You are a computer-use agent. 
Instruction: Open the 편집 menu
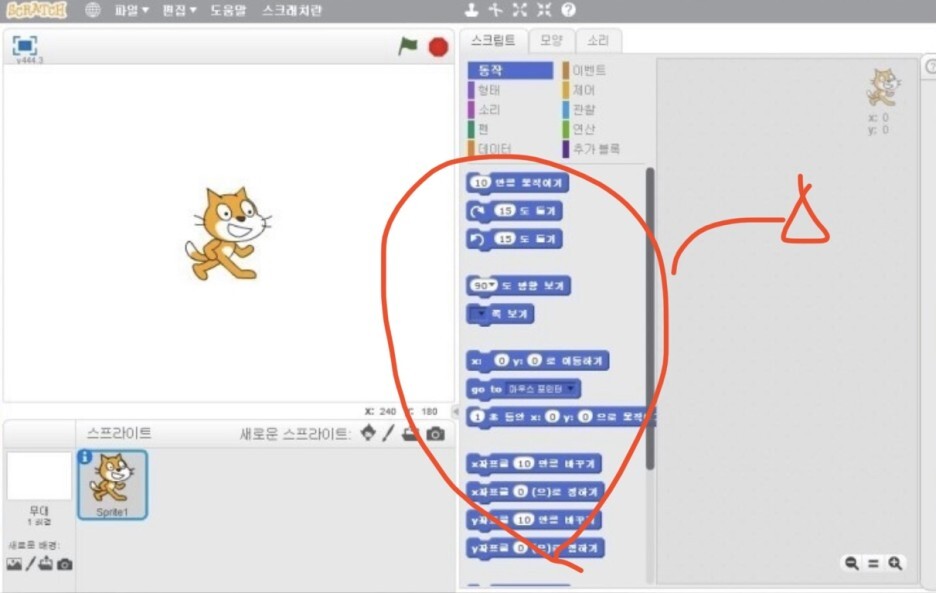point(179,10)
